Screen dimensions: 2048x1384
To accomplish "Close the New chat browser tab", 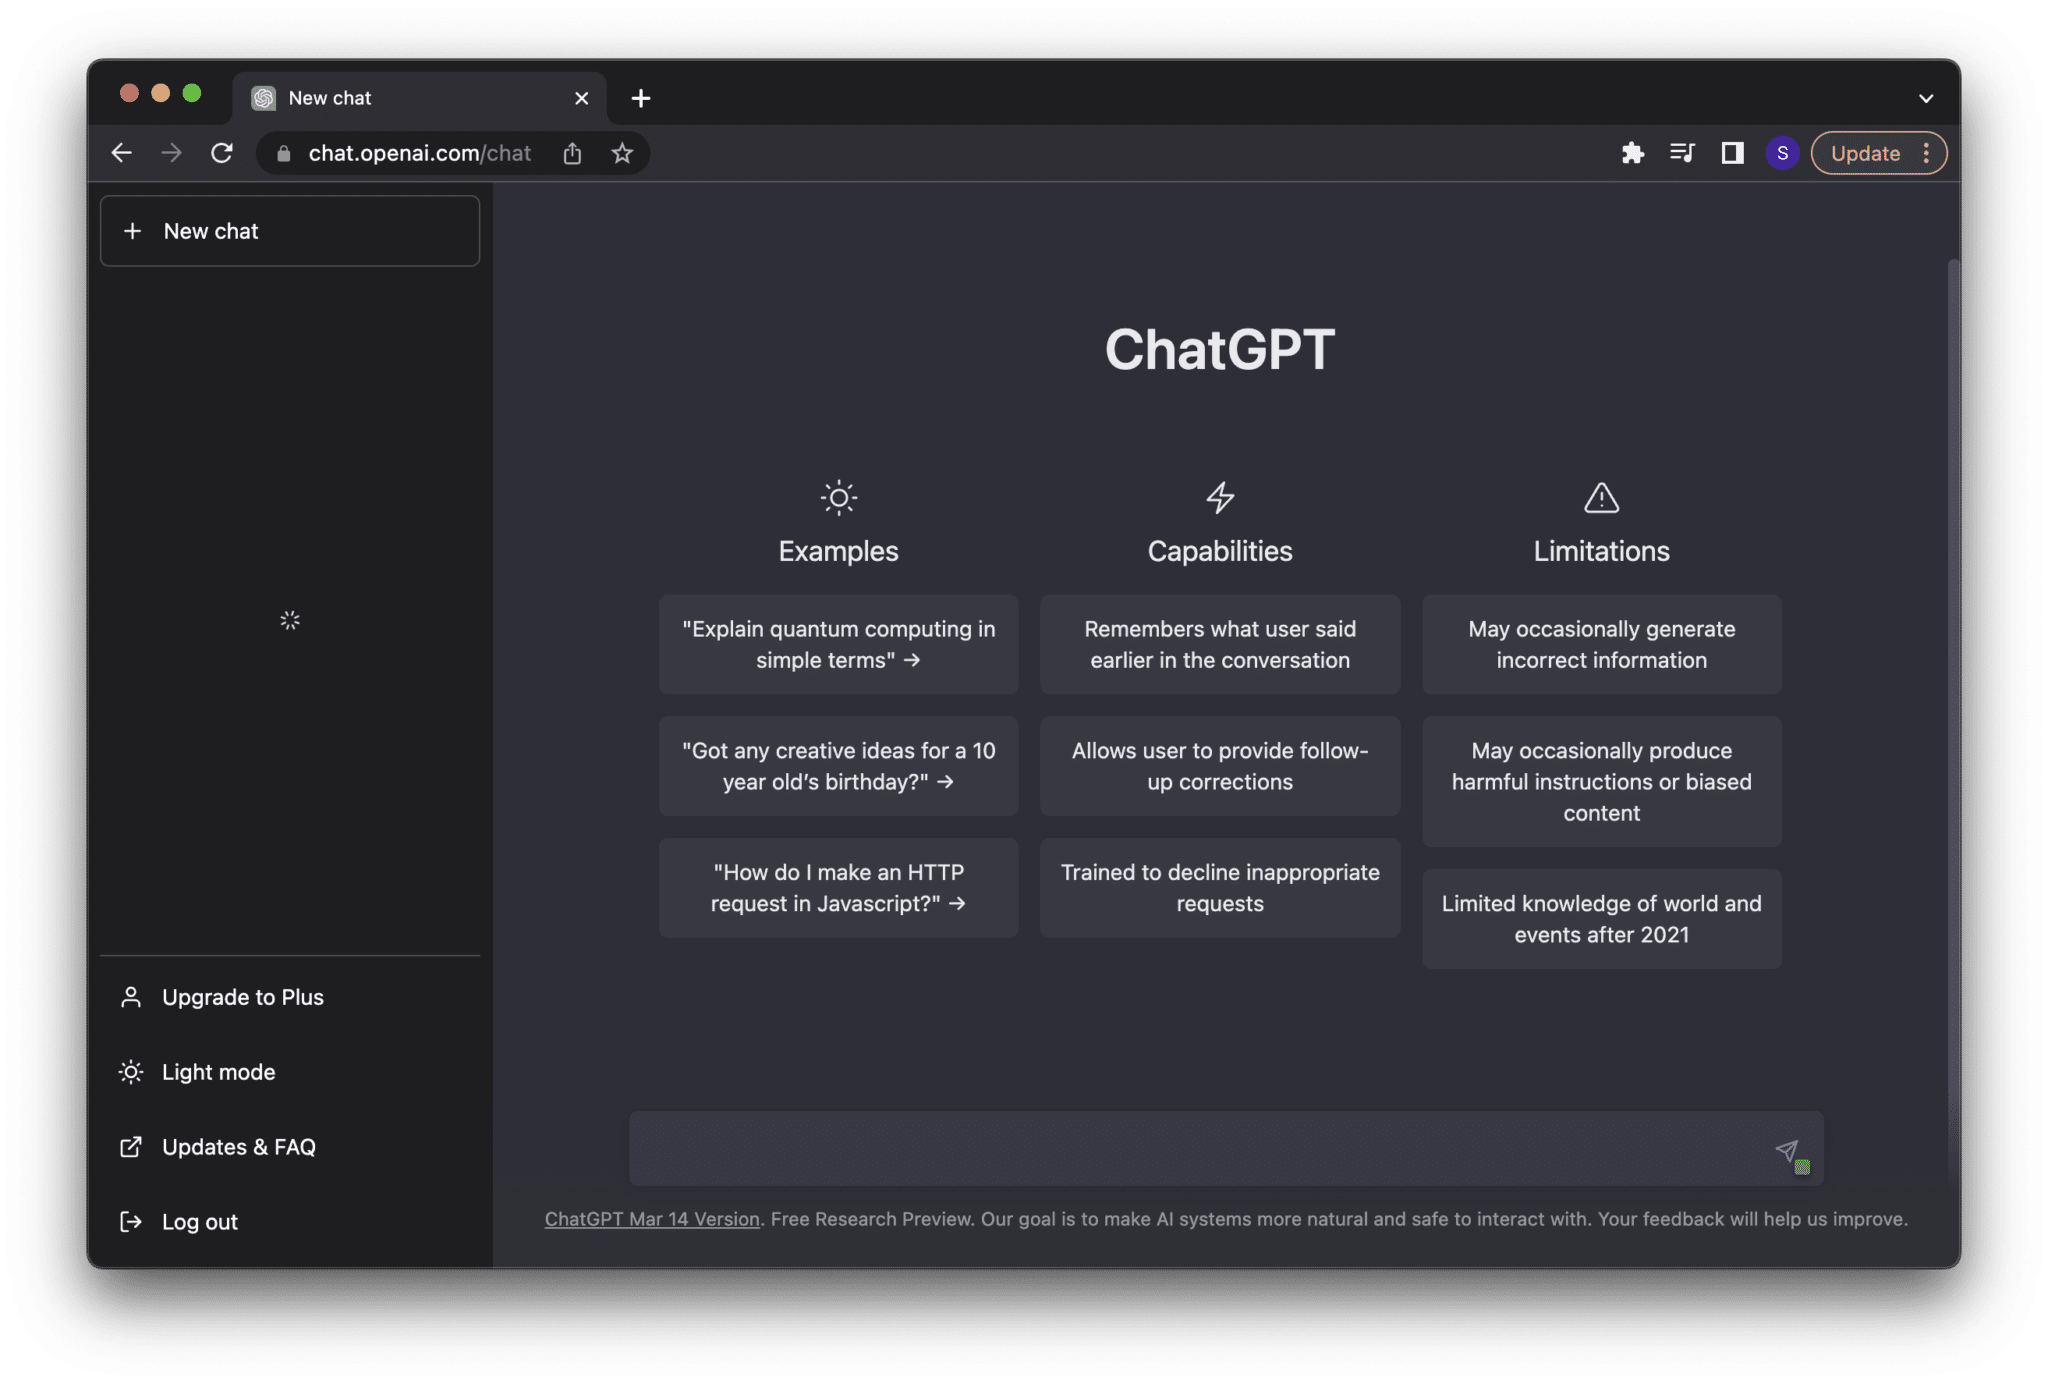I will click(x=581, y=98).
